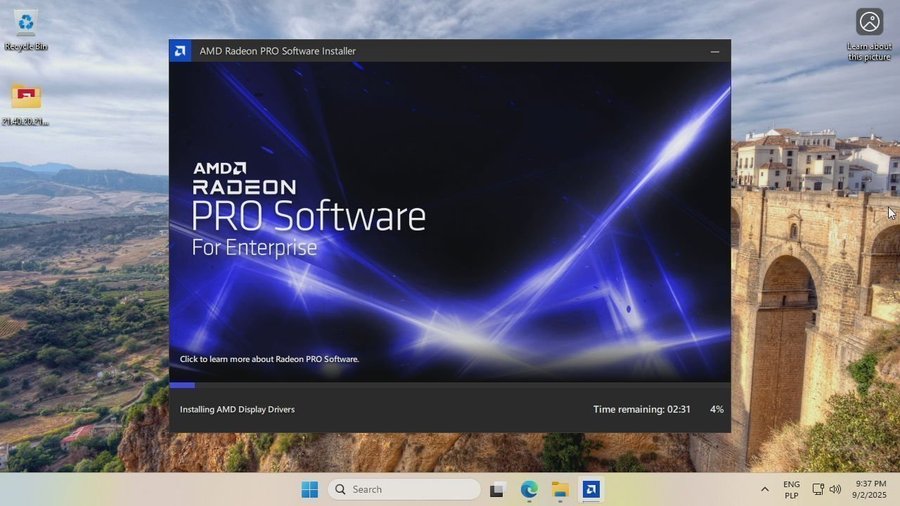900x506 pixels.
Task: Open the Recycle Bin desktop icon
Action: point(26,24)
